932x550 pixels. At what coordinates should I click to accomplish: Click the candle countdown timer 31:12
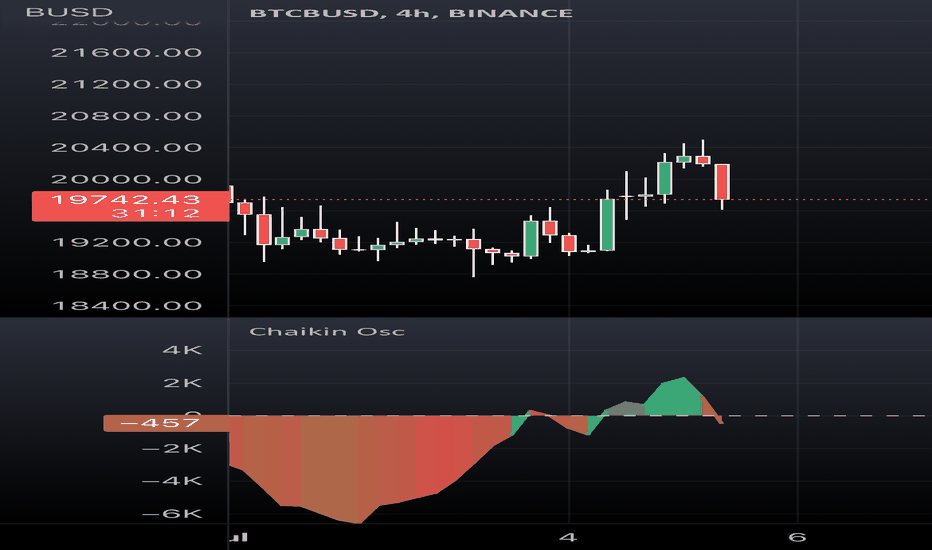tap(156, 213)
